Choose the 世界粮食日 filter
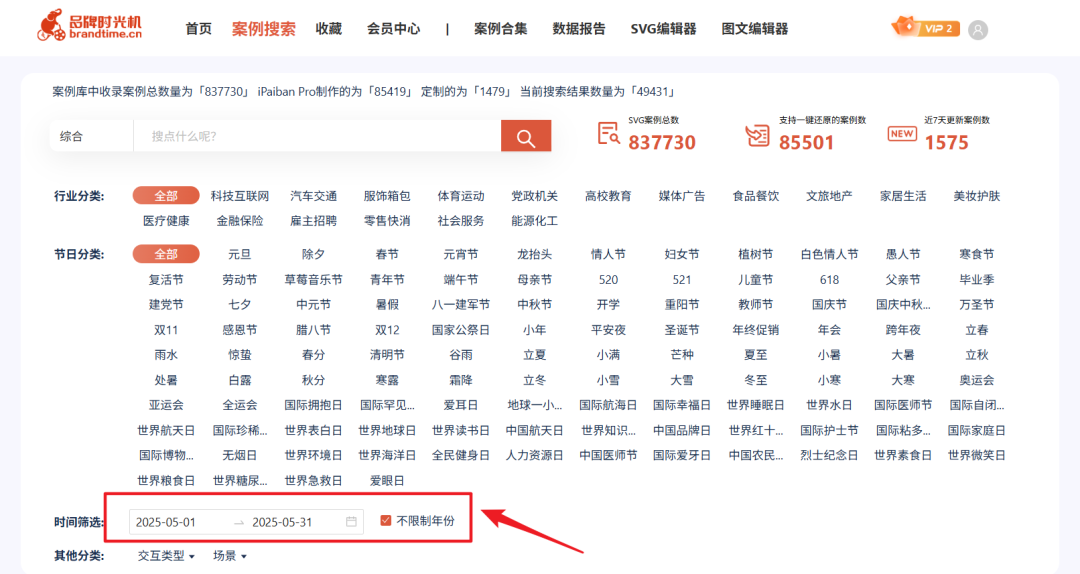Image resolution: width=1080 pixels, height=574 pixels. coord(166,481)
